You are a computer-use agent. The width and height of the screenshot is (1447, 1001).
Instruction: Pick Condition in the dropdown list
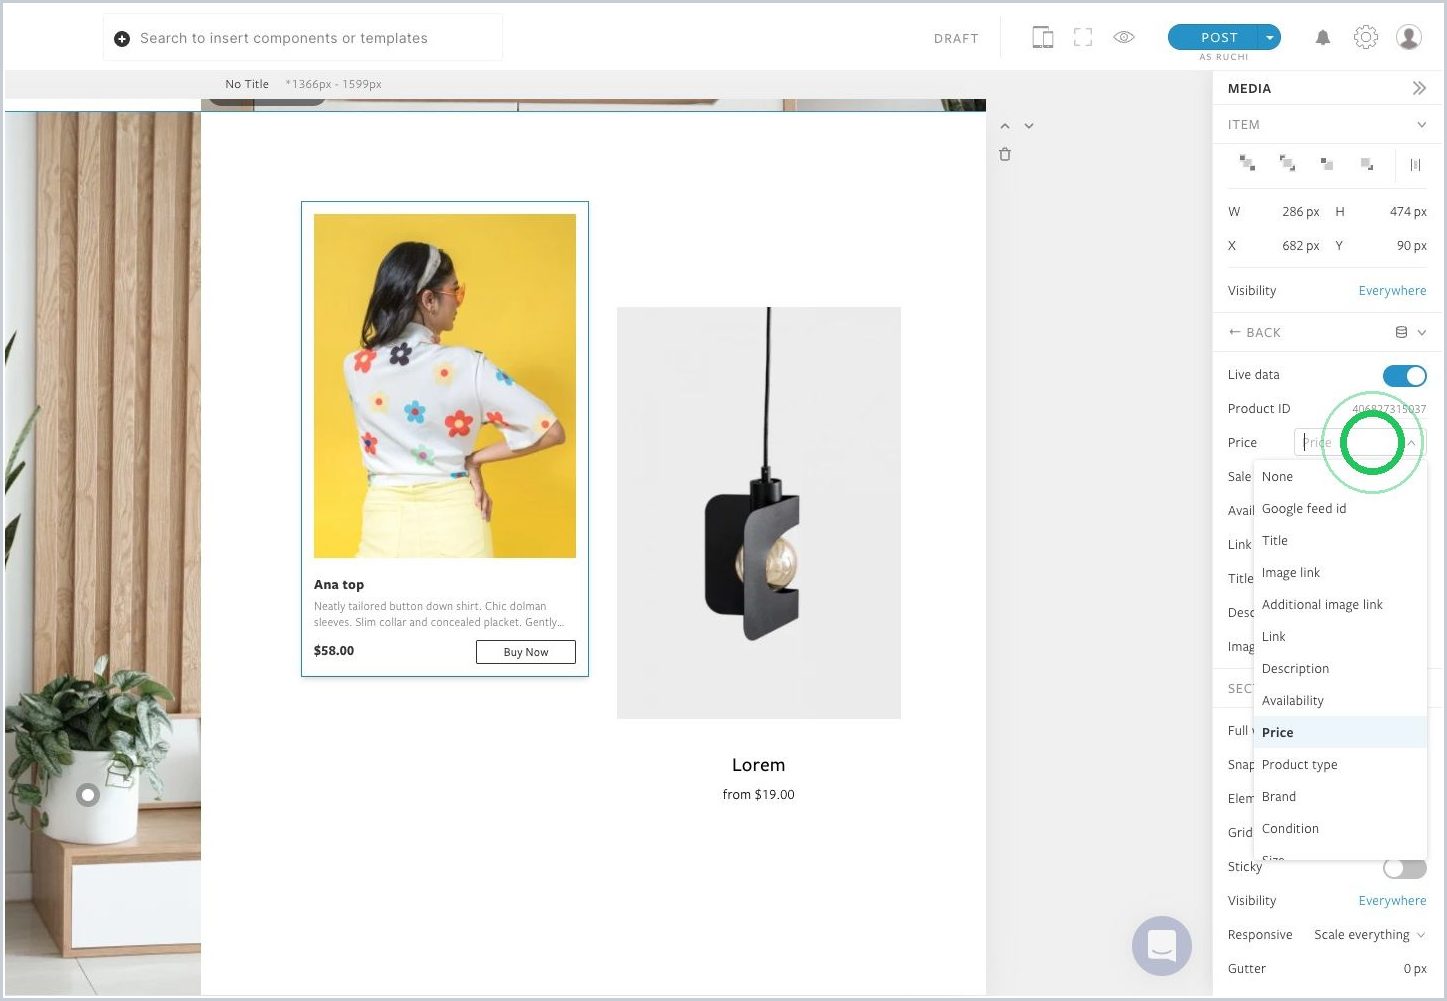1340,829
